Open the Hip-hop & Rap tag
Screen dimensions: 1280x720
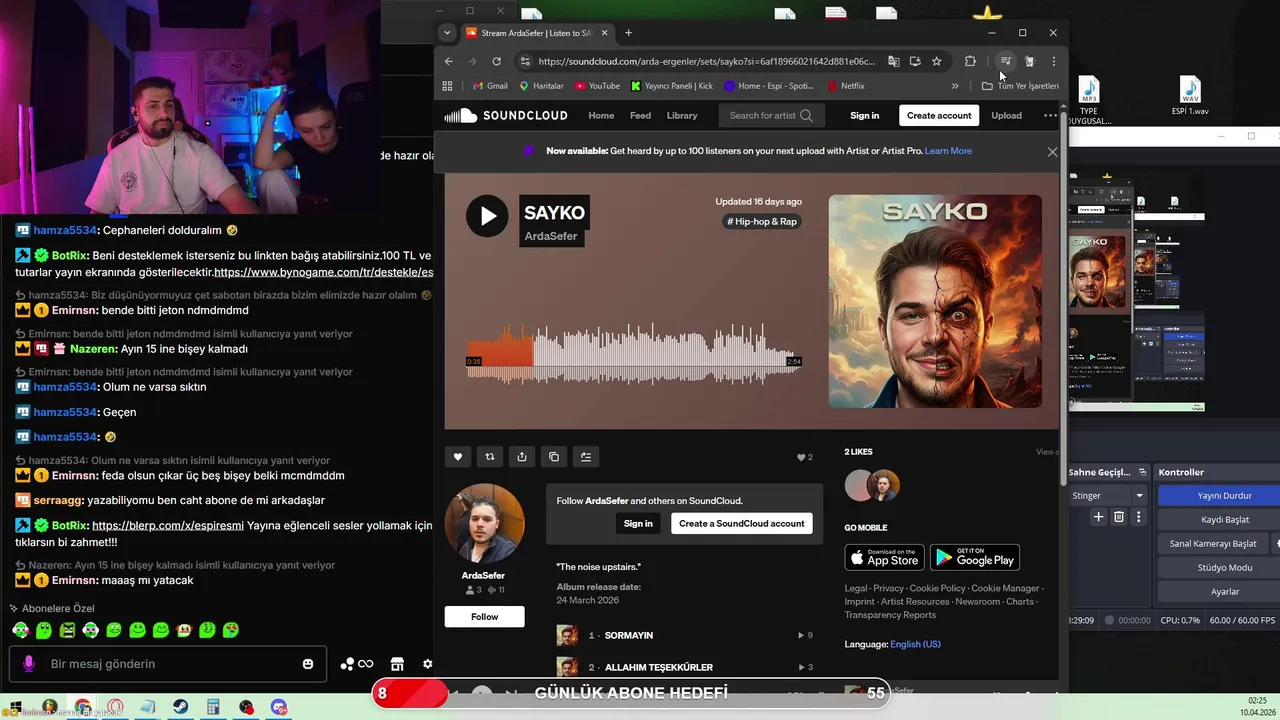(762, 221)
